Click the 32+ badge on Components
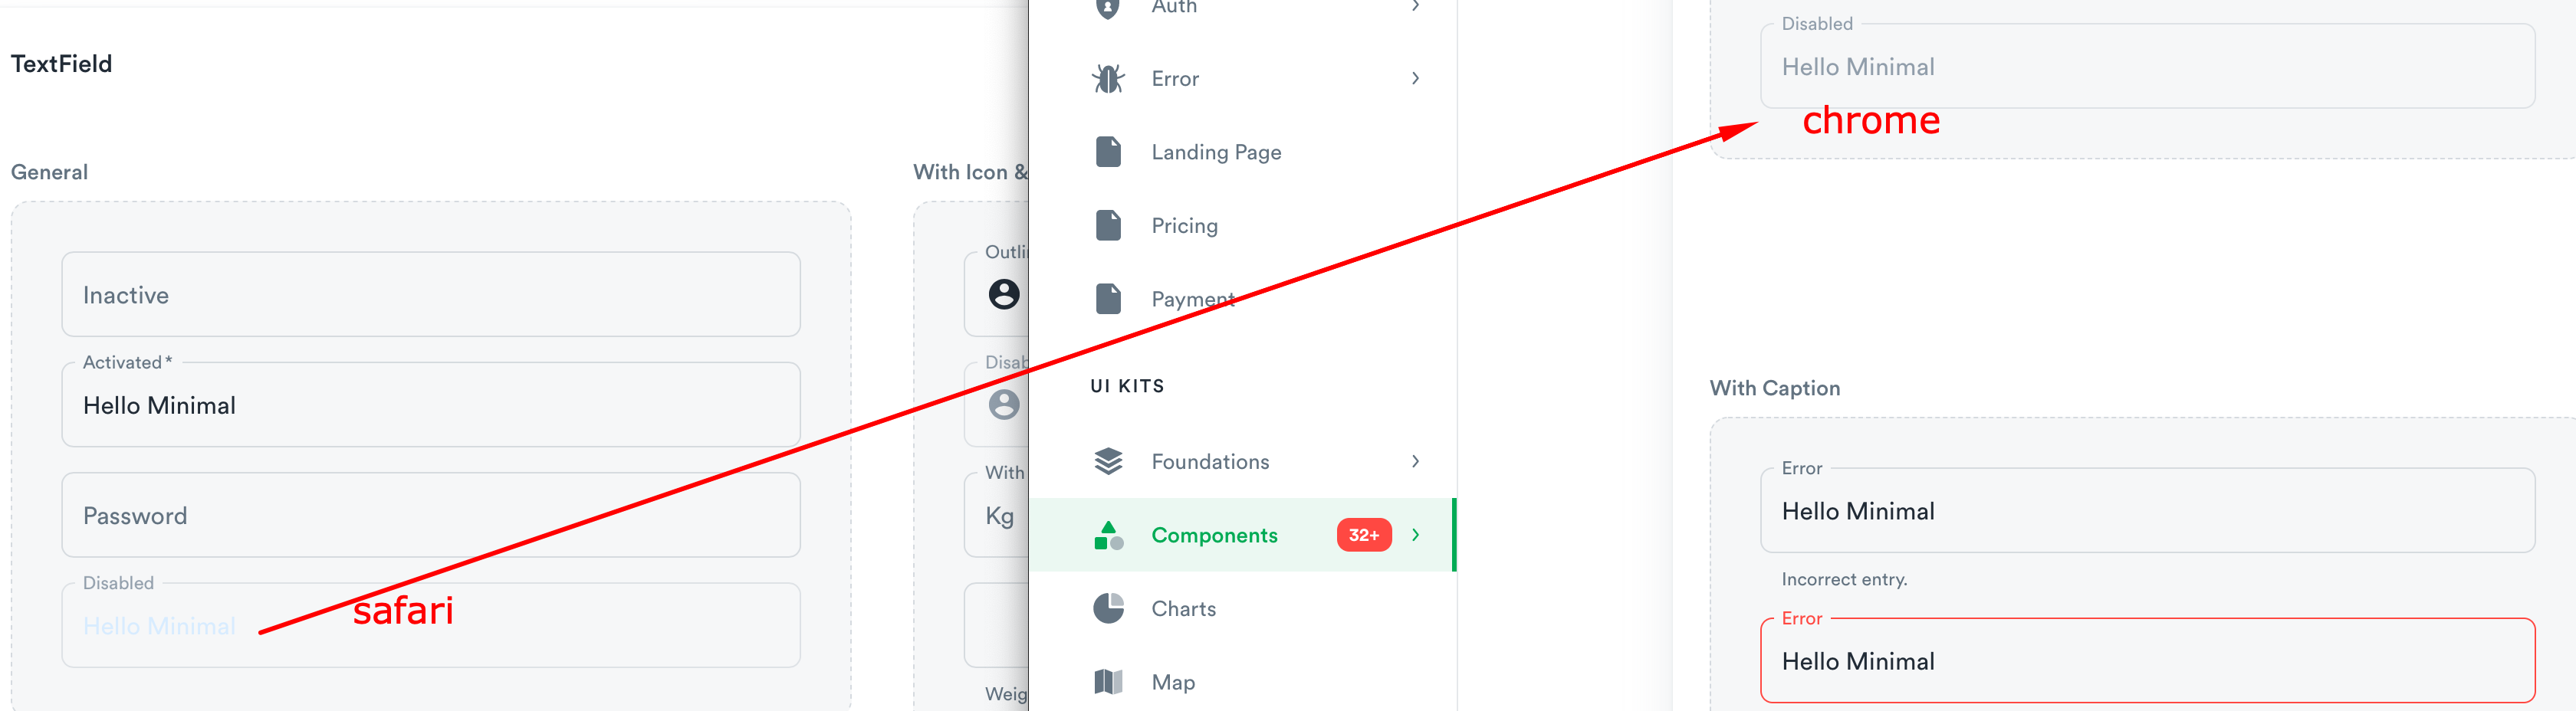Viewport: 2576px width, 711px height. tap(1363, 535)
